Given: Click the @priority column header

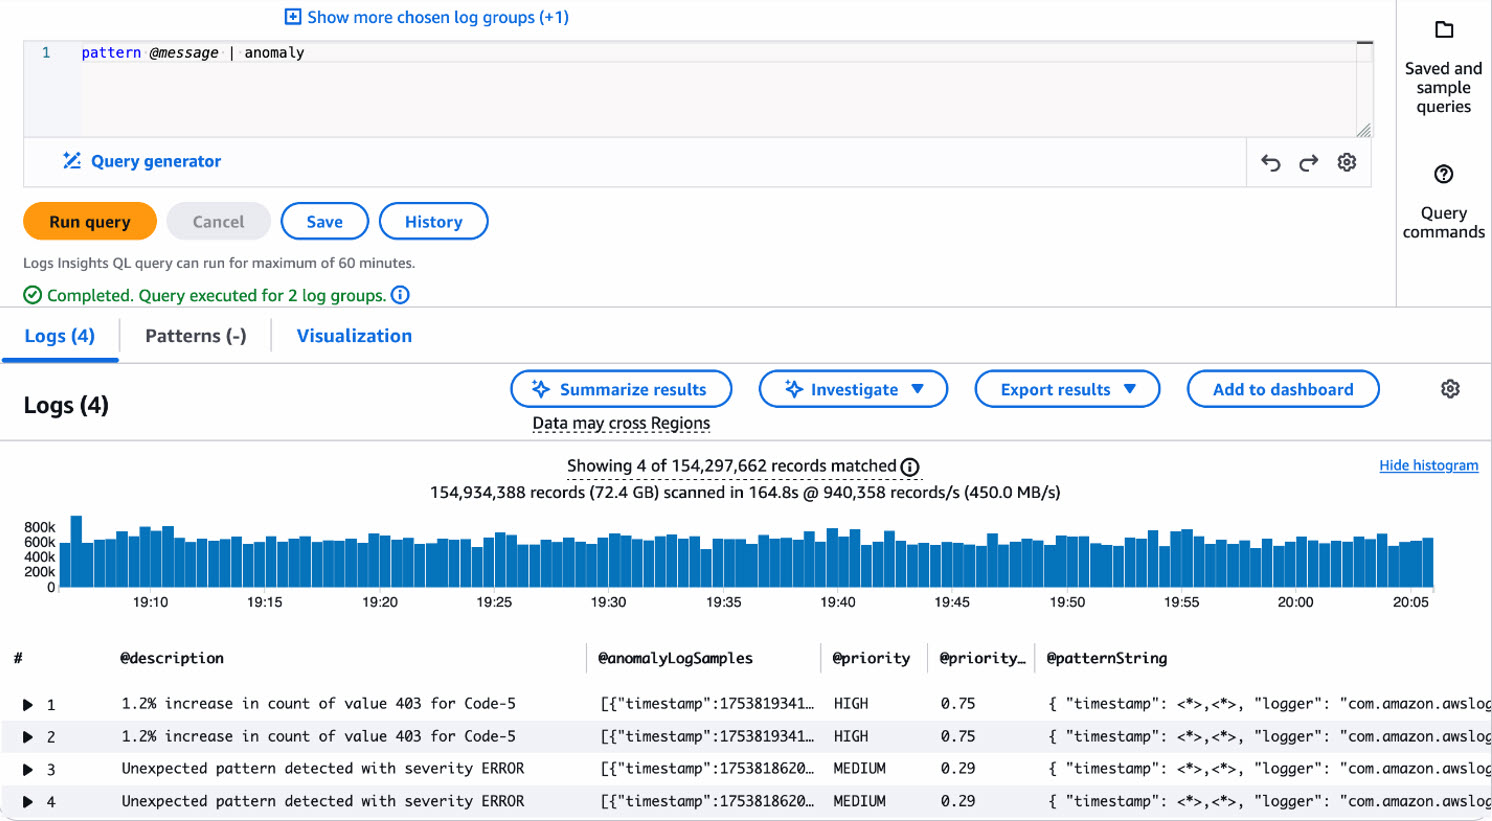Looking at the screenshot, I should [871, 658].
